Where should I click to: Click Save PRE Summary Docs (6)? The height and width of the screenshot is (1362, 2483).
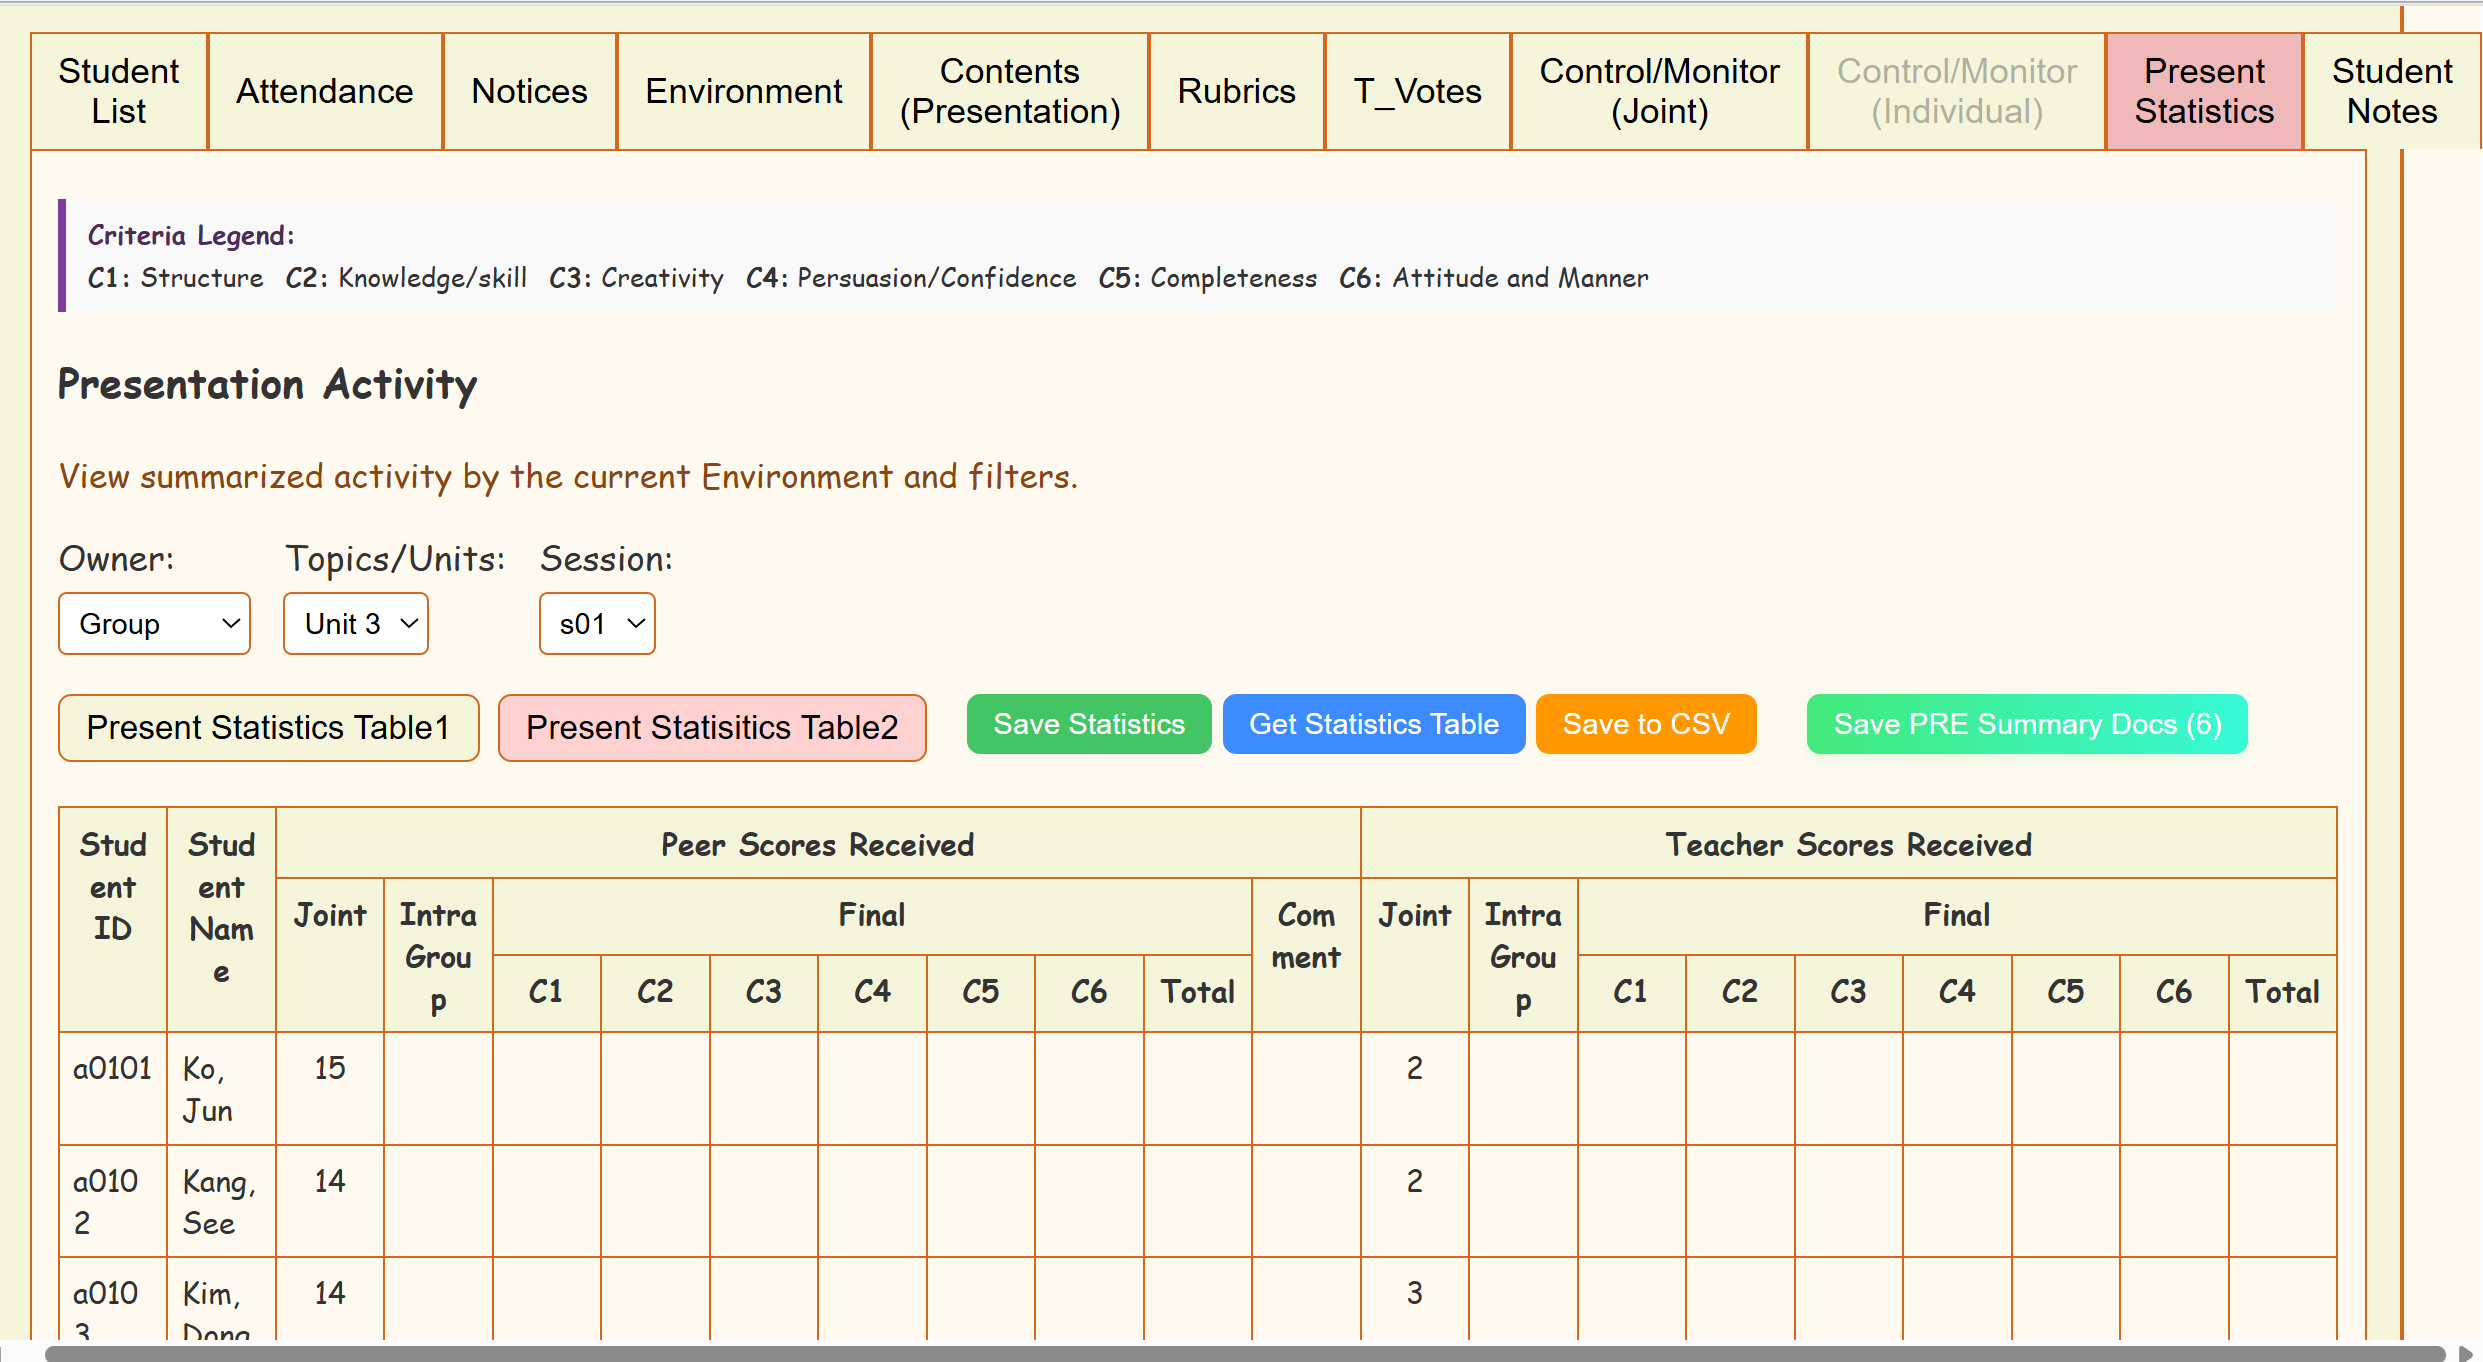2026,724
